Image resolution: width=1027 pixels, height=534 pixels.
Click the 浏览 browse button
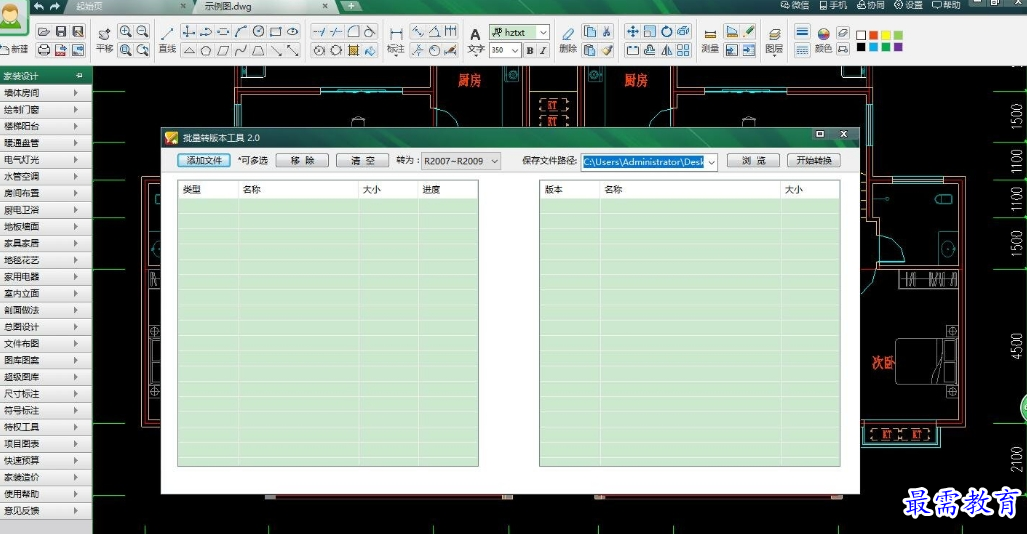tap(753, 161)
